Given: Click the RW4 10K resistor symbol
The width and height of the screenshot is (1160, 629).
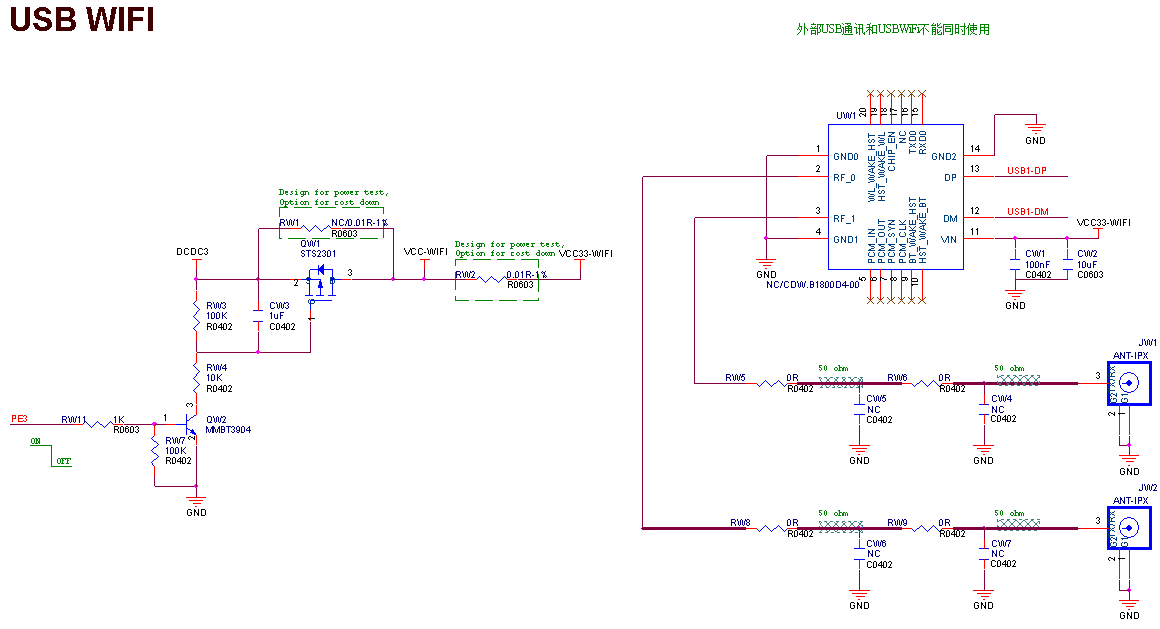Looking at the screenshot, I should click(197, 377).
